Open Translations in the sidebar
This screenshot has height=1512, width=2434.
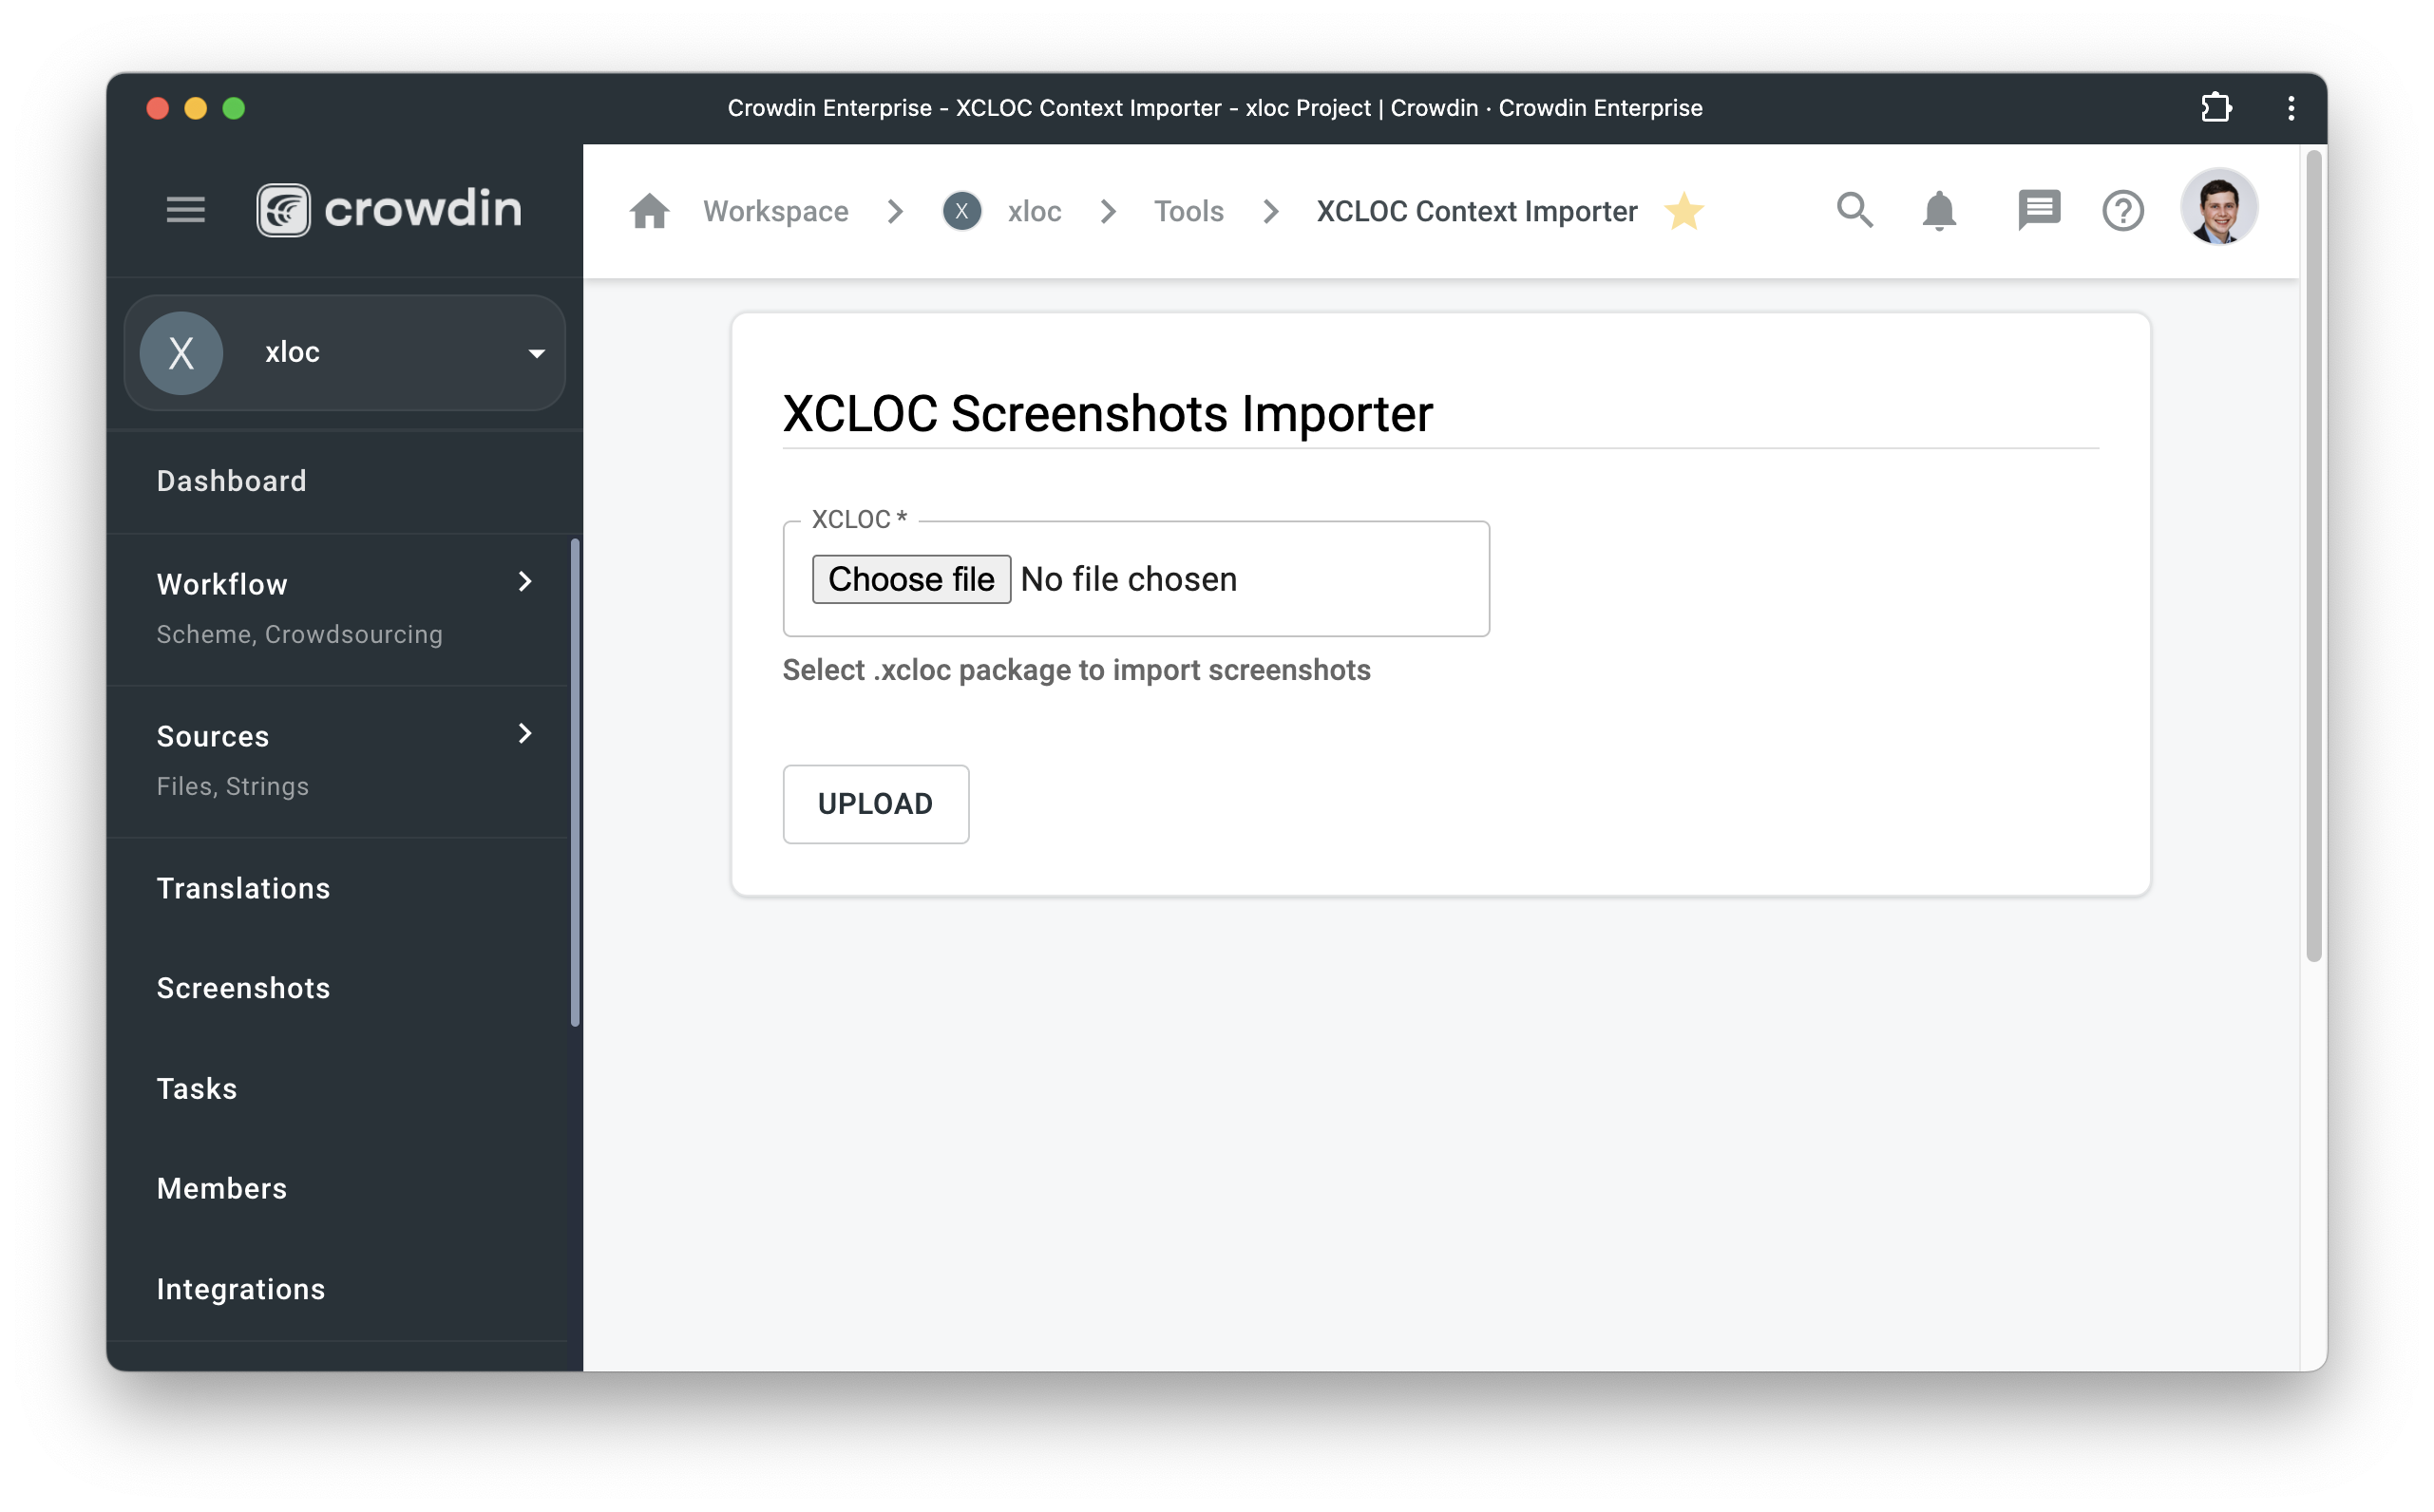tap(243, 888)
